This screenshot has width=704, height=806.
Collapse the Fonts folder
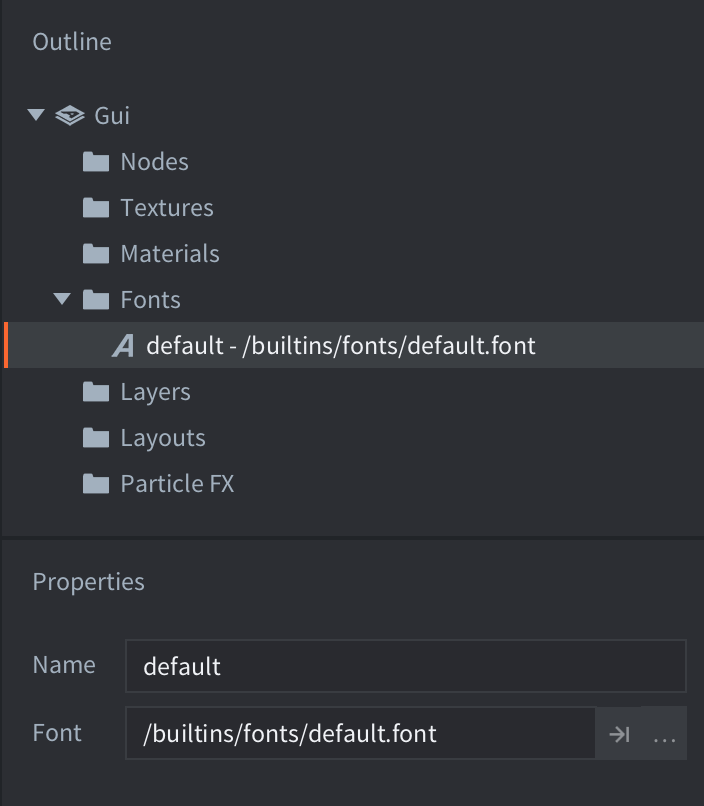[x=63, y=299]
